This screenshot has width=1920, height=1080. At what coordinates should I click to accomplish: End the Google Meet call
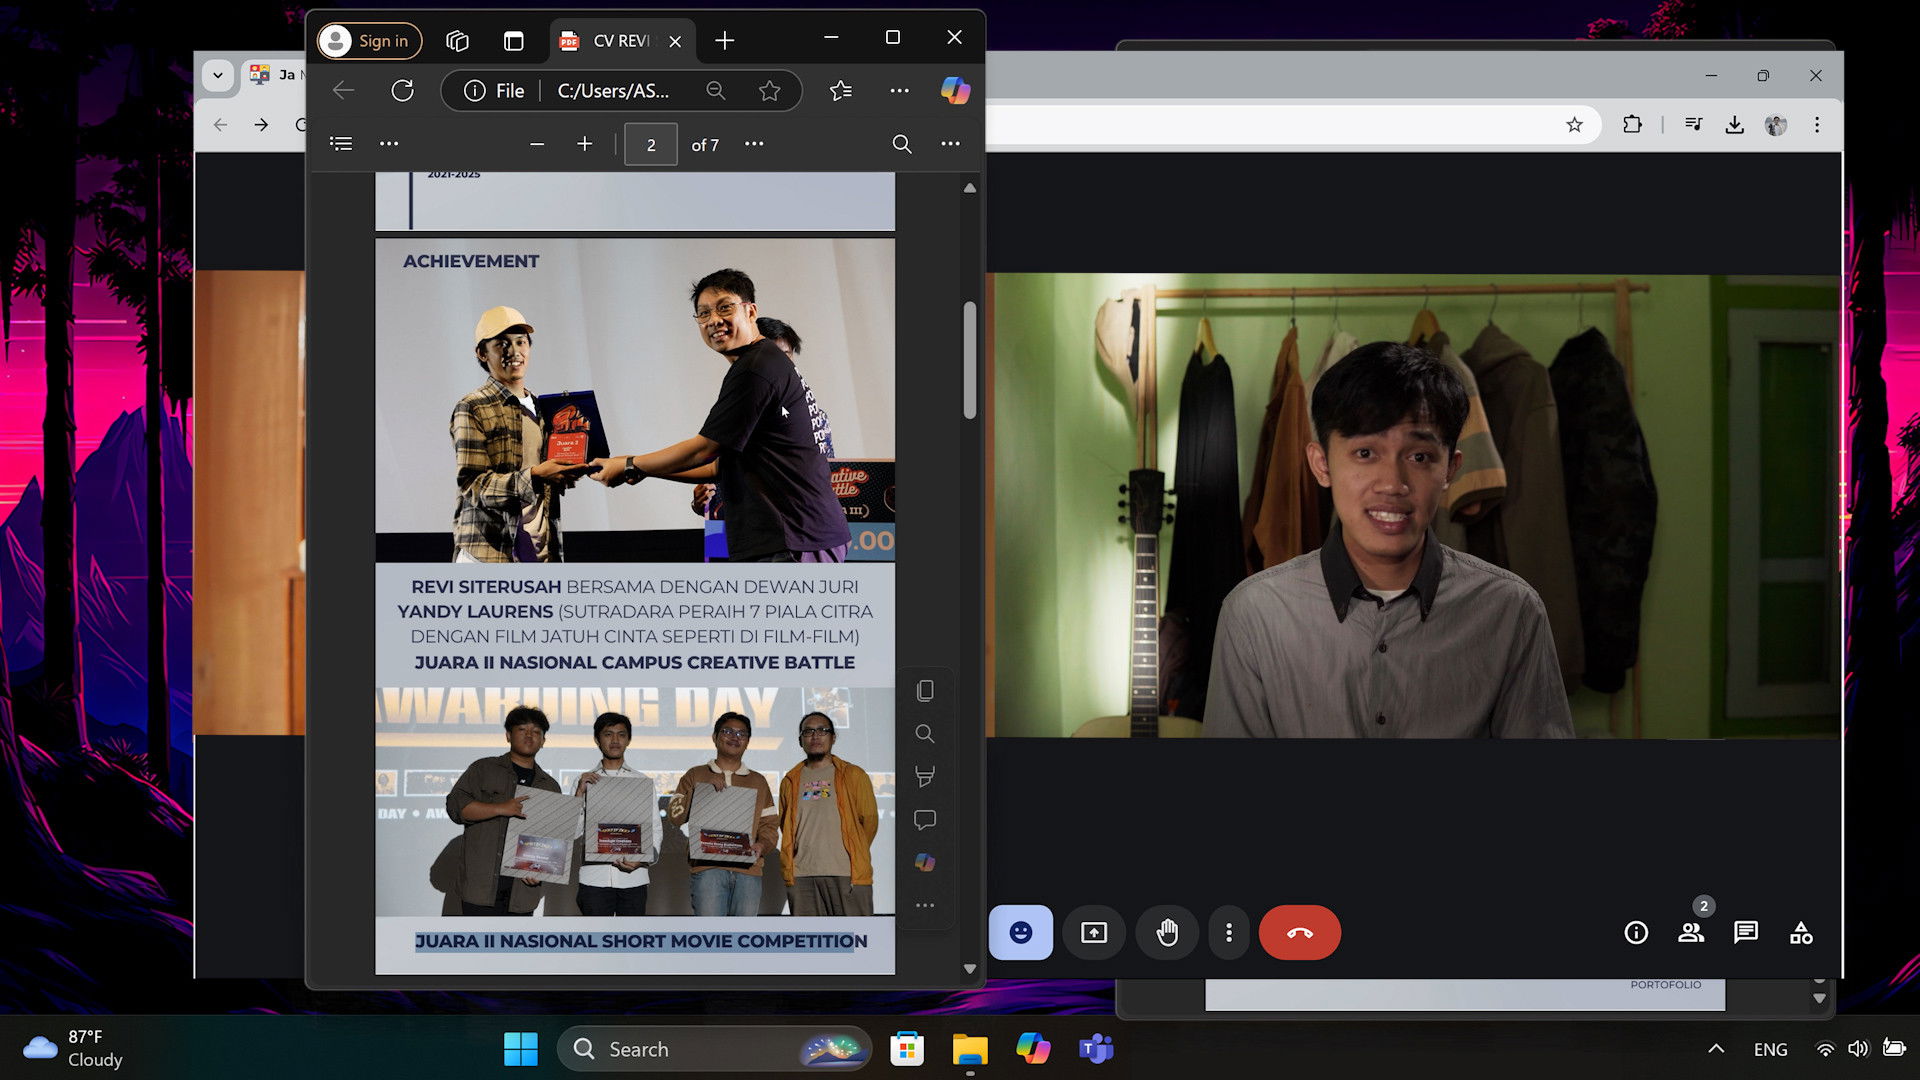coord(1299,932)
